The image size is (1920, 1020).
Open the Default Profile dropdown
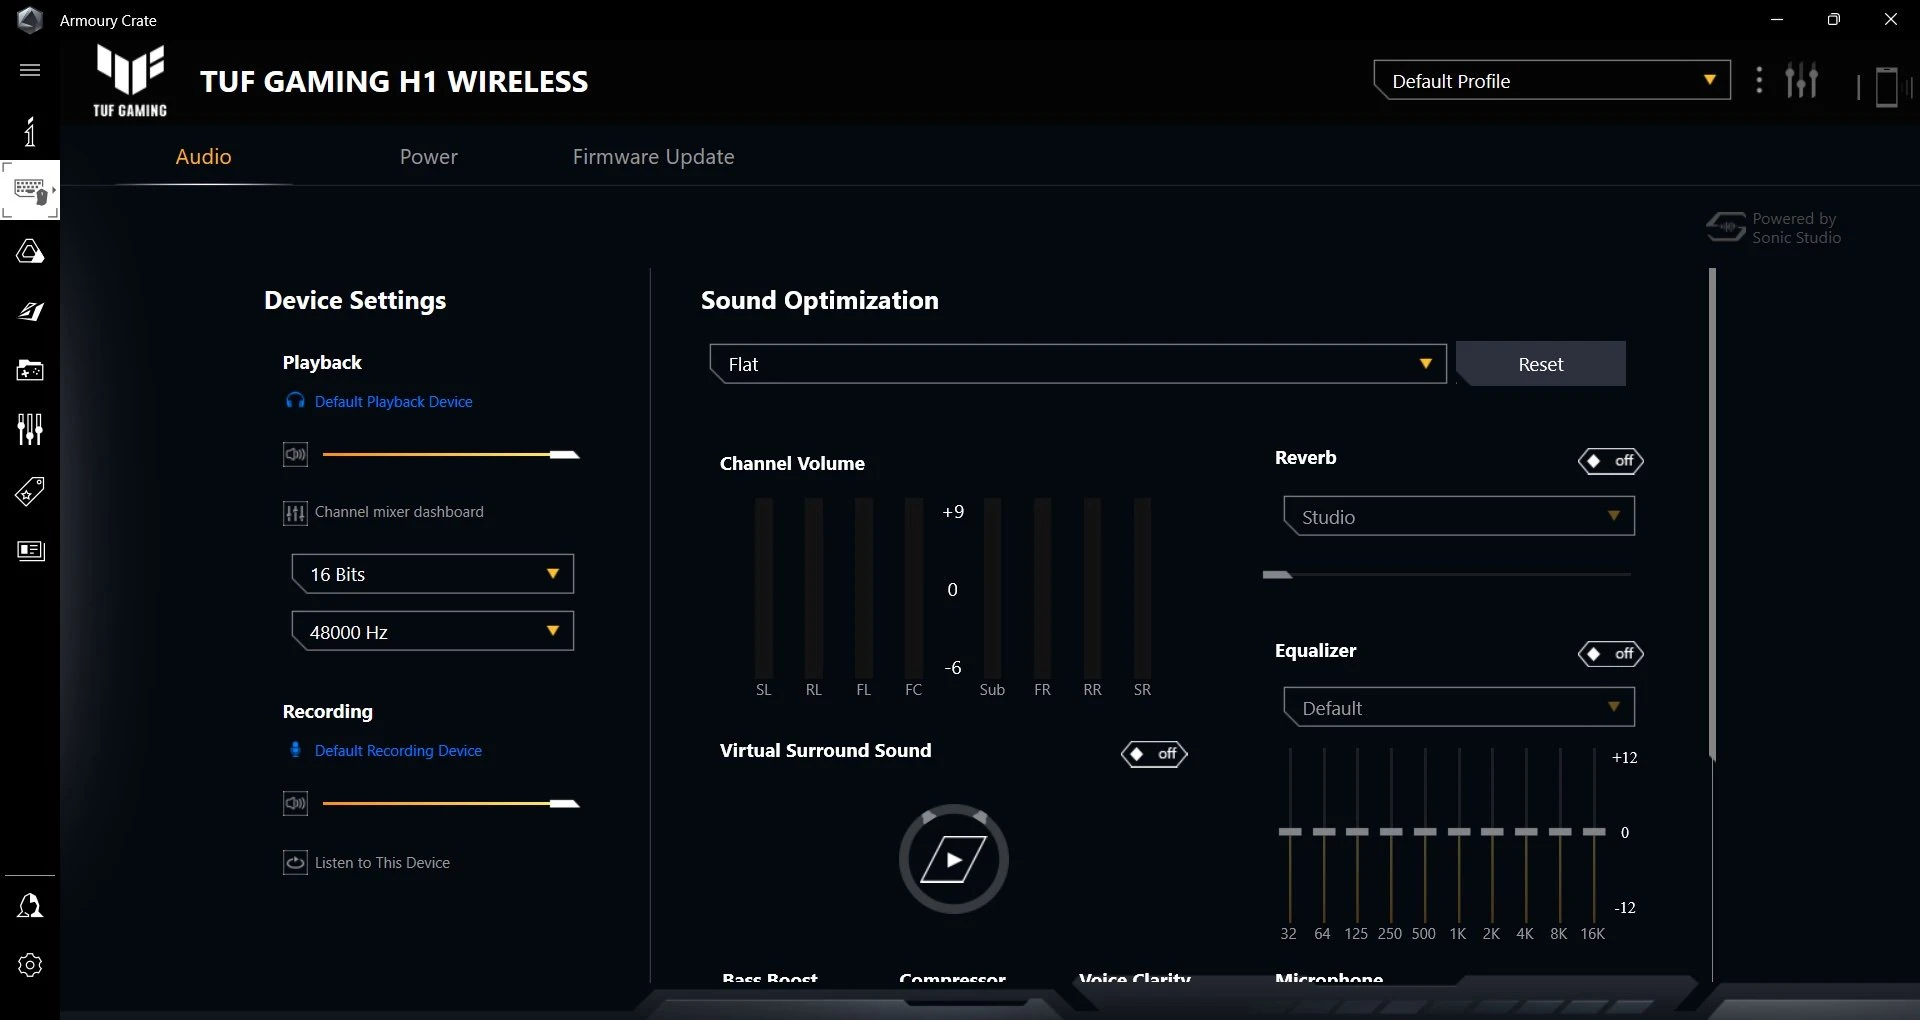click(x=1552, y=81)
